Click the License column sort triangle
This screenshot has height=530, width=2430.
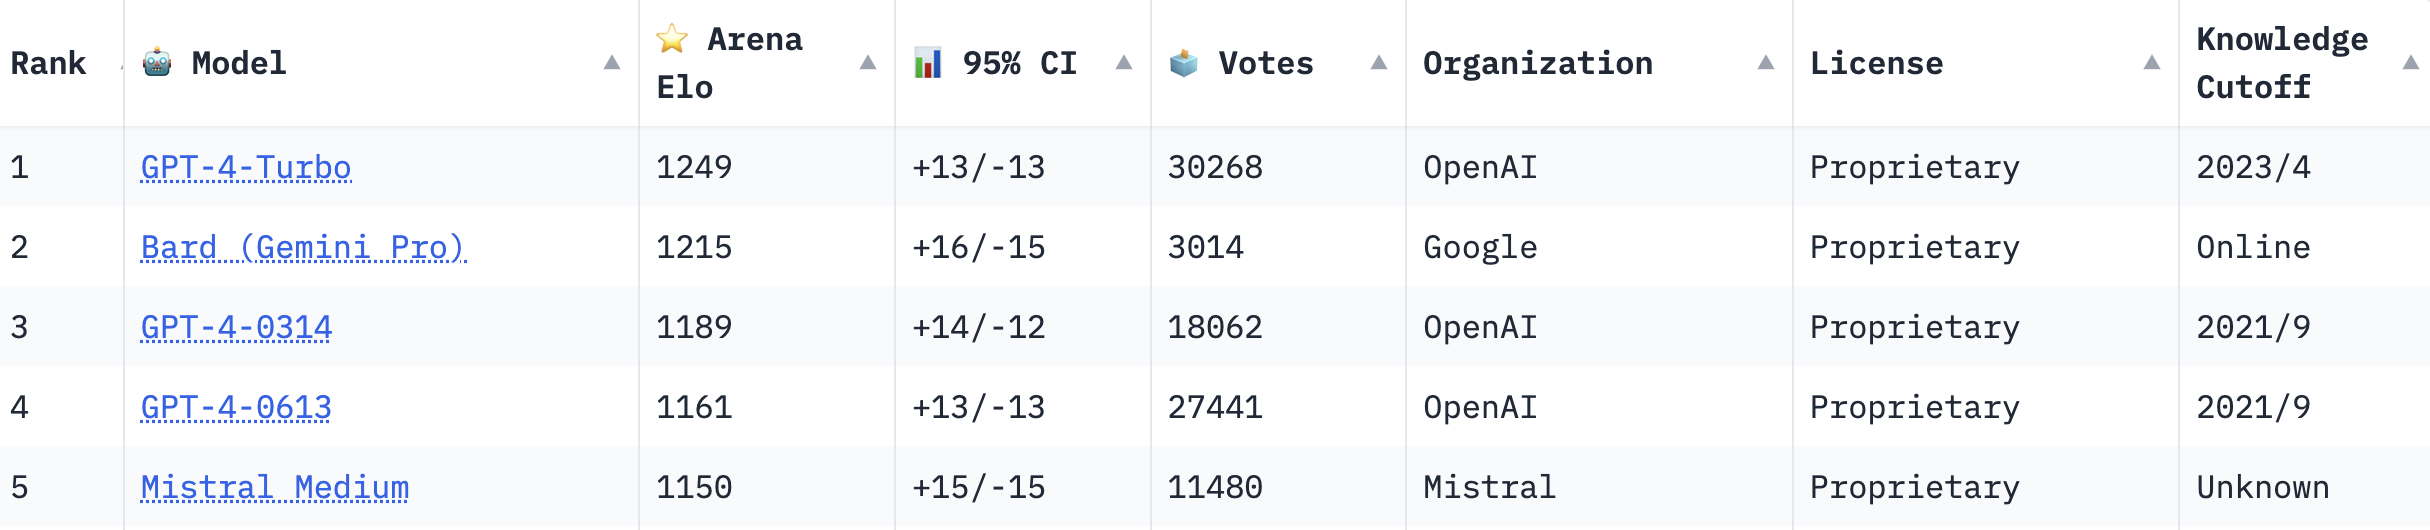2152,63
